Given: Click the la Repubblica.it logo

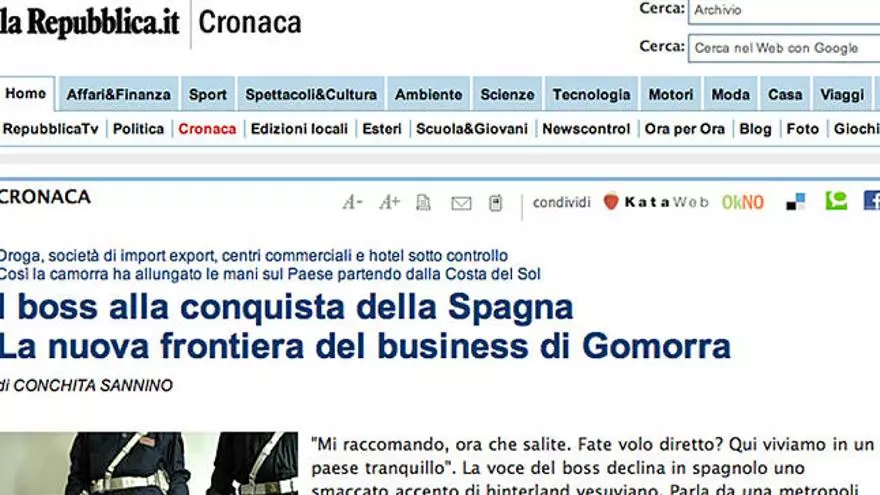Looking at the screenshot, I should [90, 22].
